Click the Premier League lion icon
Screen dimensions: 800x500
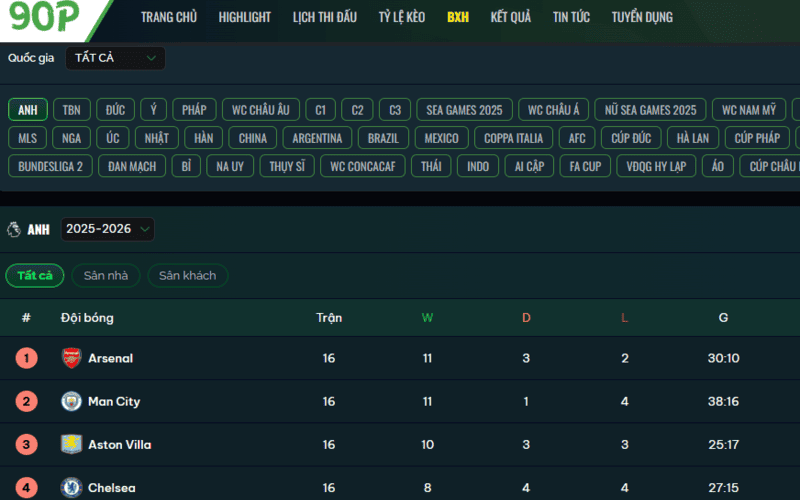pos(14,230)
